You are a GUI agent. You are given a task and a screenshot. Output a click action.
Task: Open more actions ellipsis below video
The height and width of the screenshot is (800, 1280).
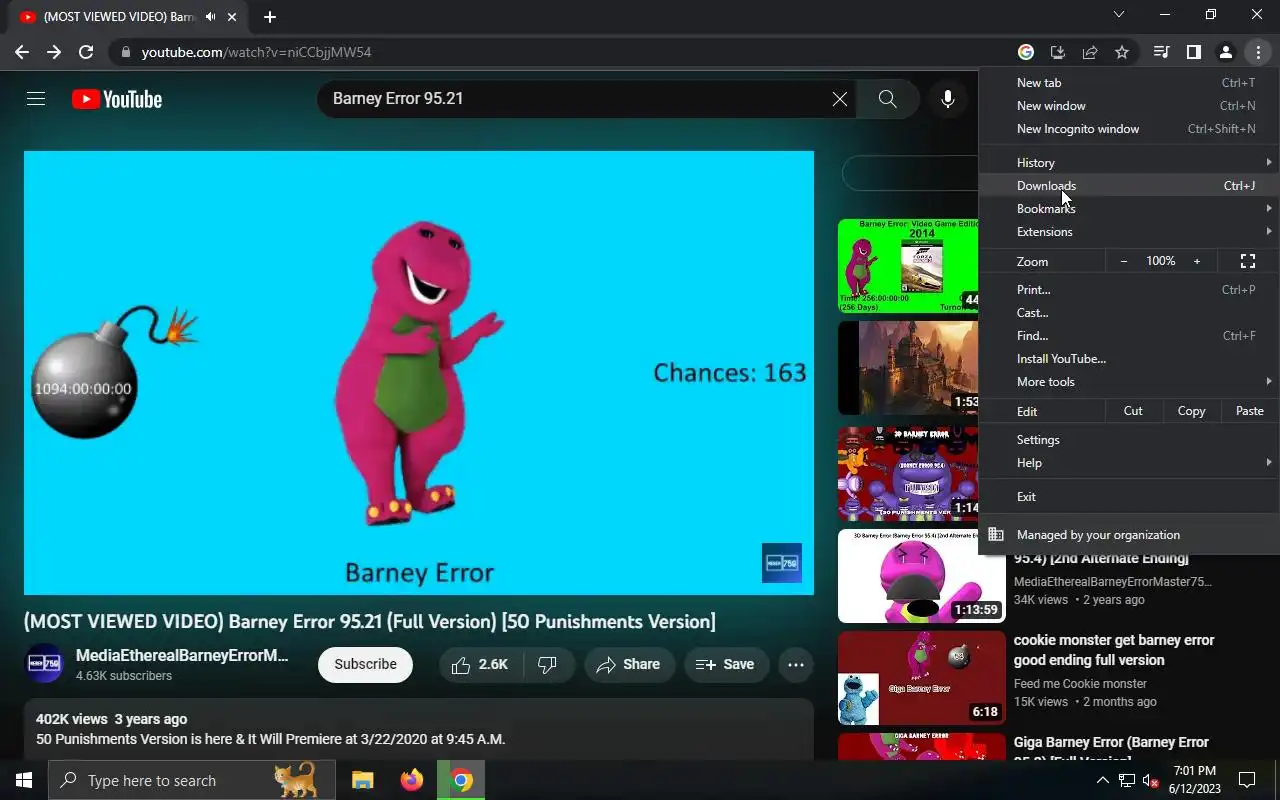coord(796,665)
